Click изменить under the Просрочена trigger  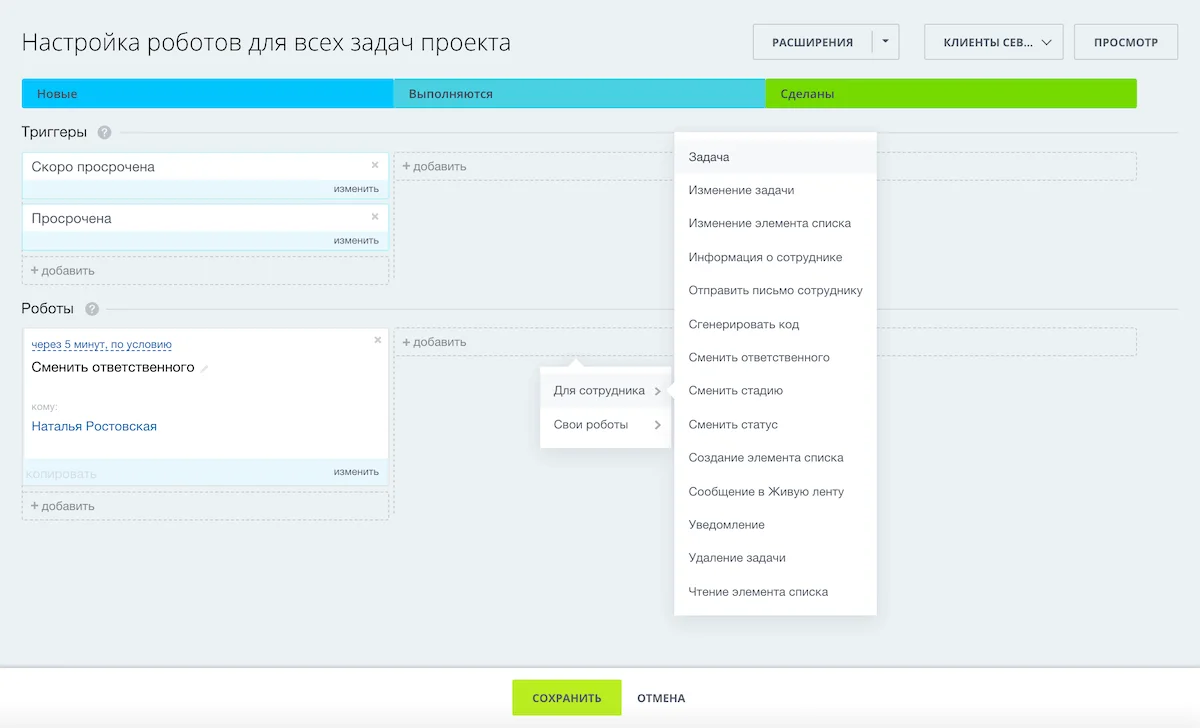pyautogui.click(x=356, y=240)
